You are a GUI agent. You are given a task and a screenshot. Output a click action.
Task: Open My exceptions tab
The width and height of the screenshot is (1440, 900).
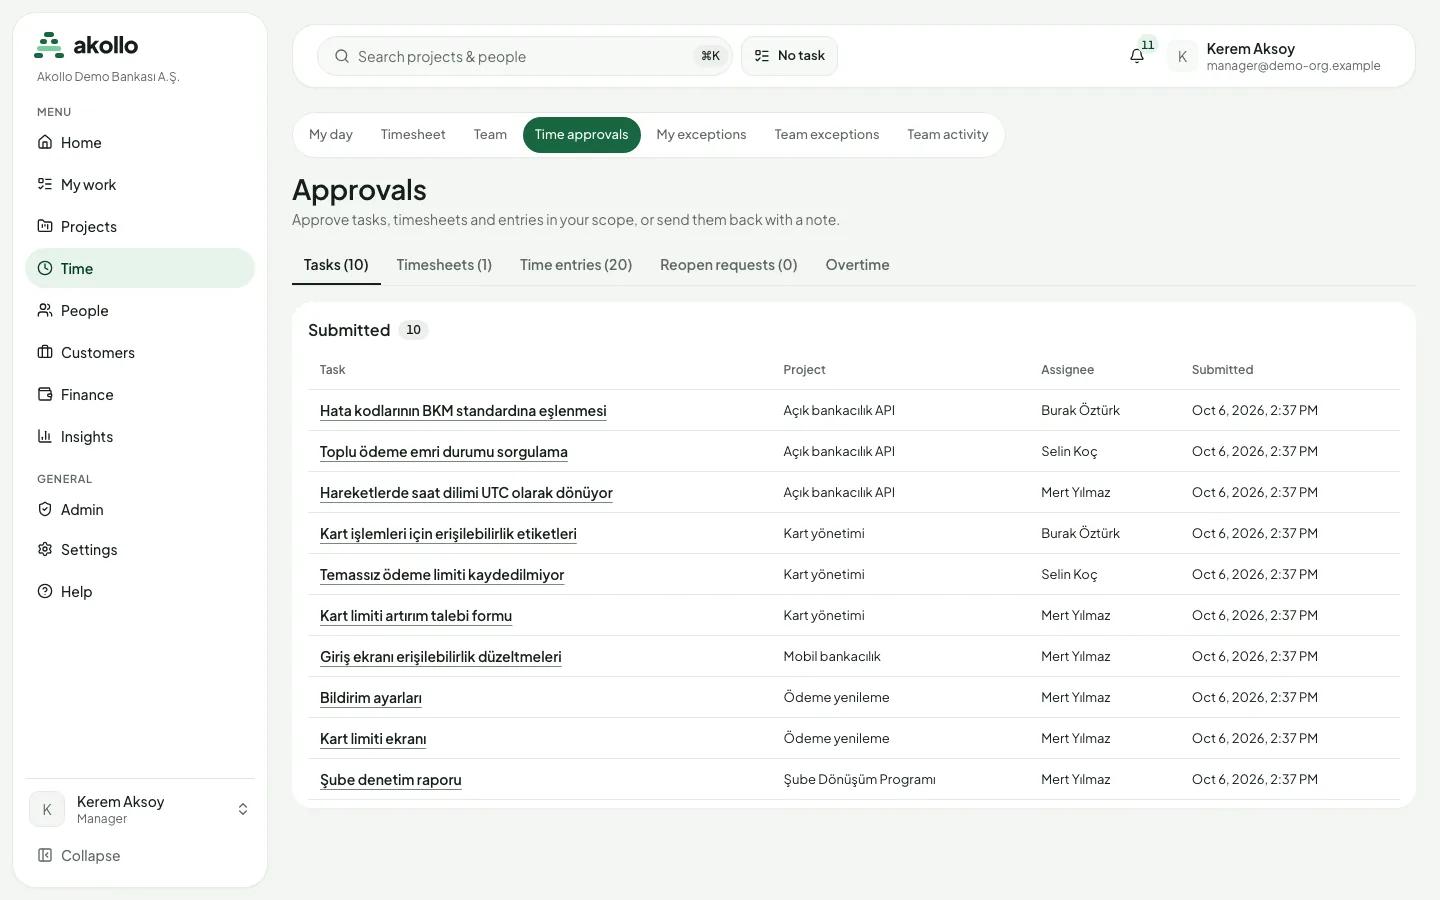[x=701, y=135]
